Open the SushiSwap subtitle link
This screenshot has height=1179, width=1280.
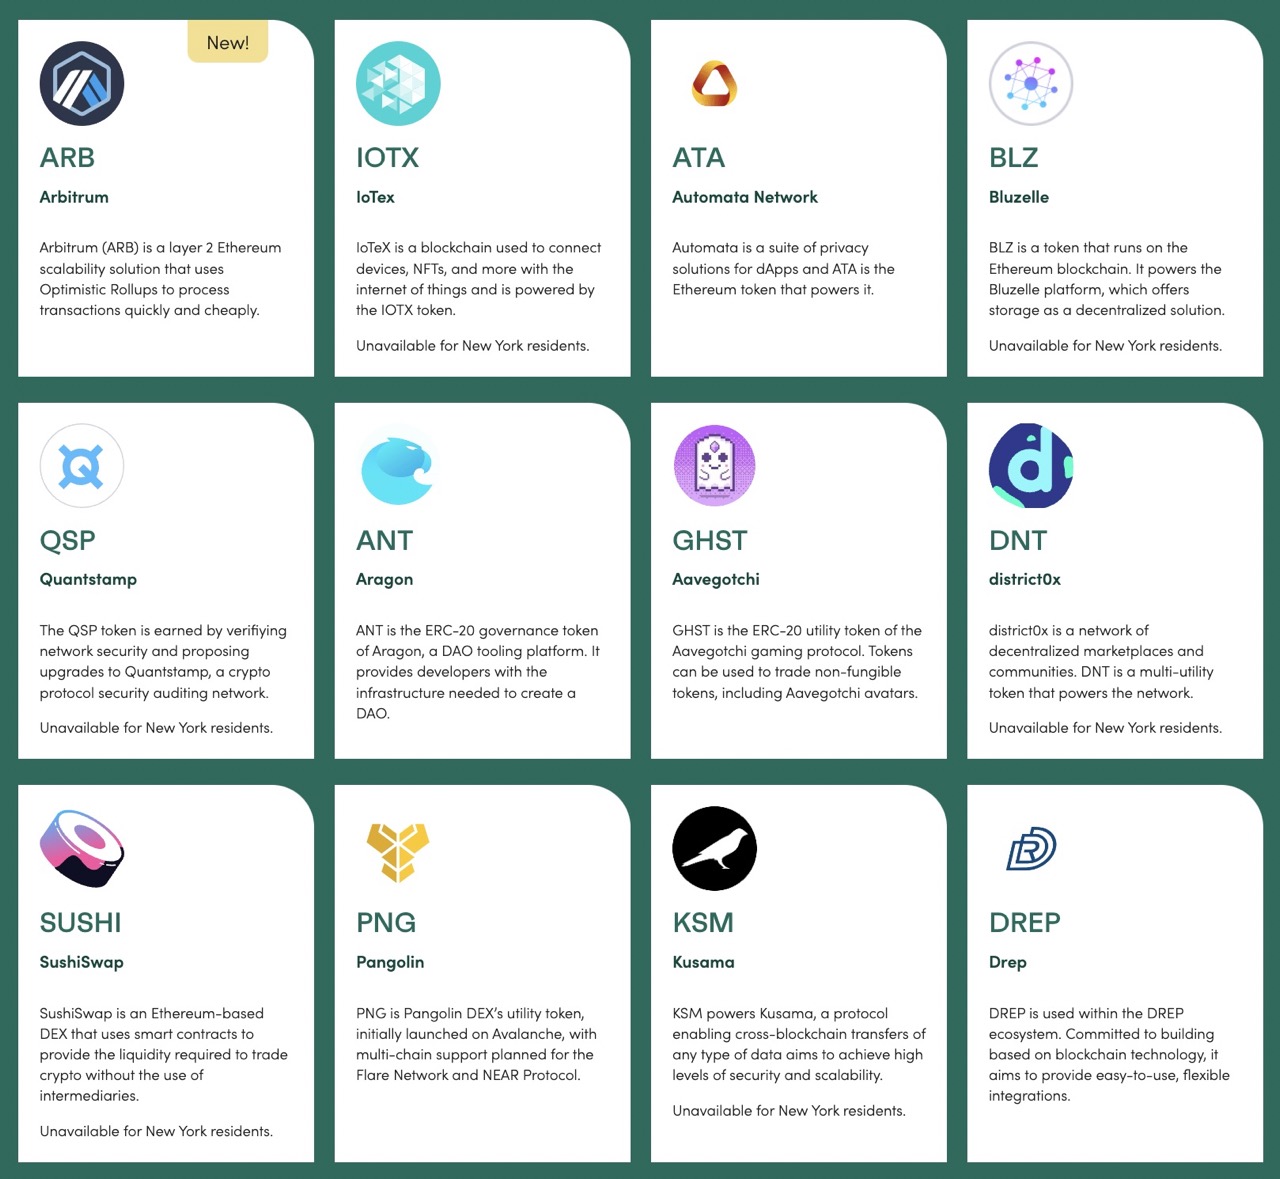(x=81, y=962)
